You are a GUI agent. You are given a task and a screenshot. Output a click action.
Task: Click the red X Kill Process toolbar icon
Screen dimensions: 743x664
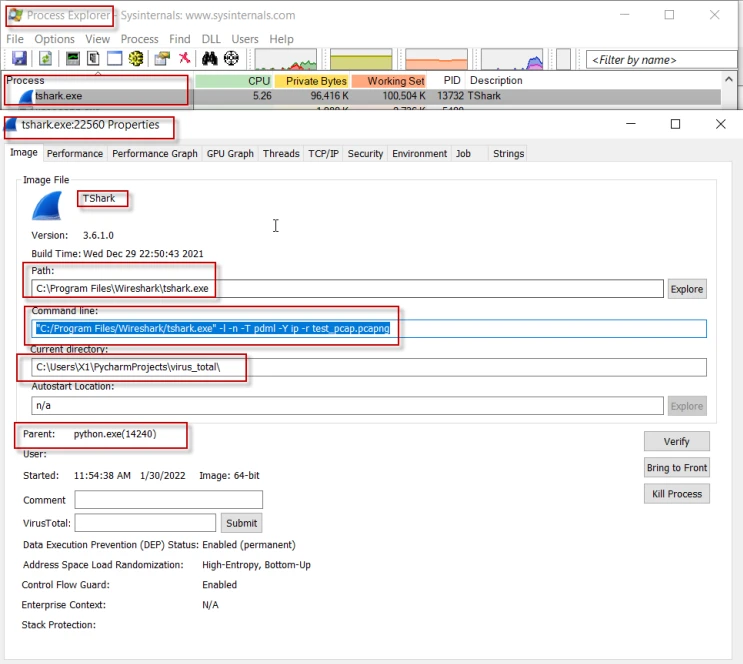click(x=184, y=59)
